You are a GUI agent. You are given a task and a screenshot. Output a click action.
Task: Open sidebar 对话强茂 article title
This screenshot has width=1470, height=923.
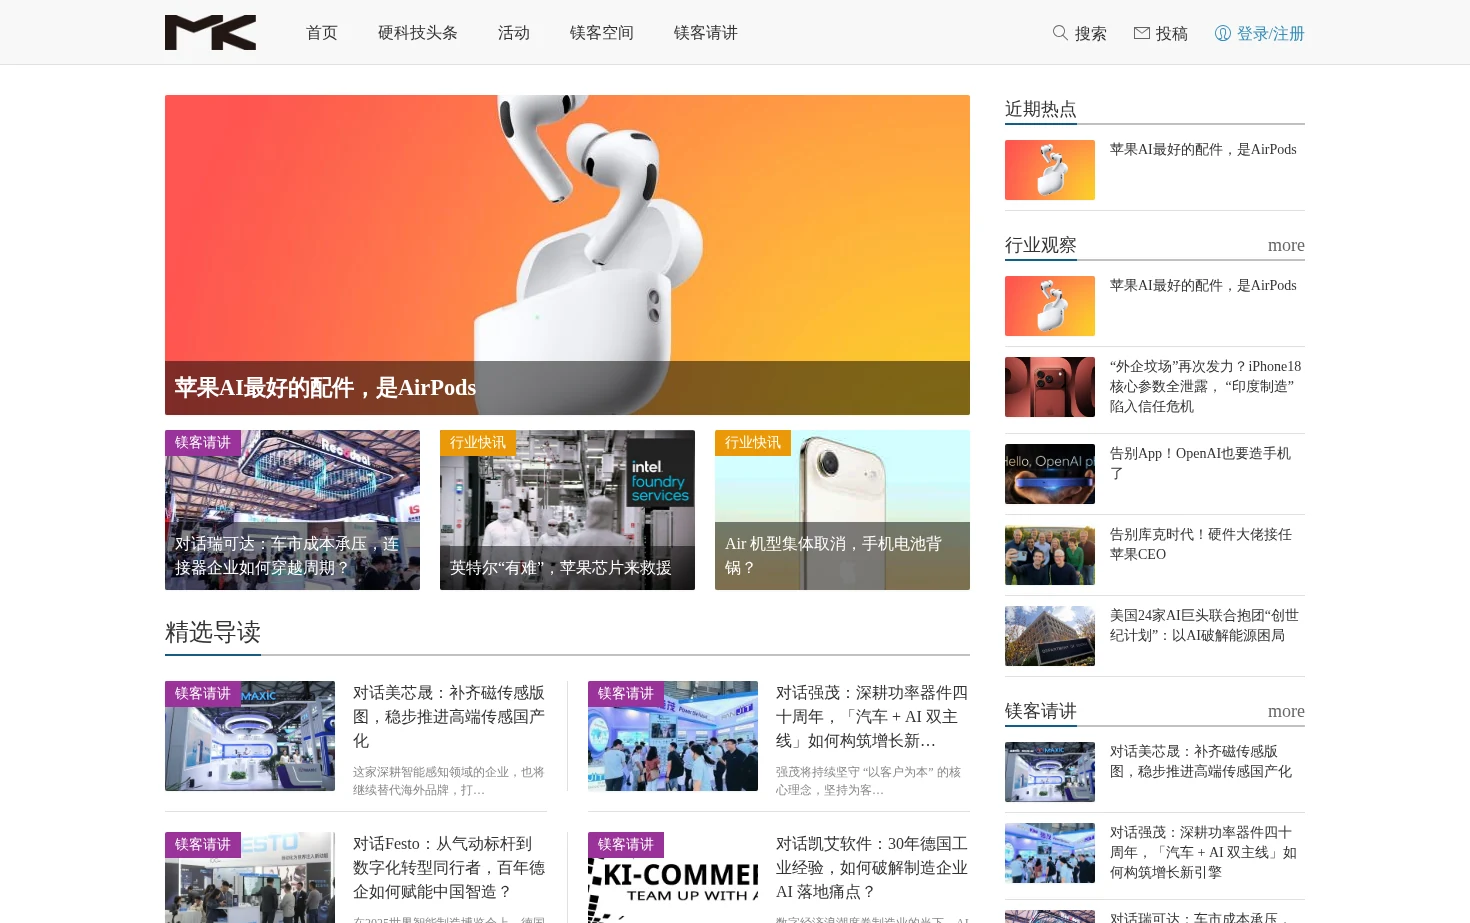(1204, 853)
